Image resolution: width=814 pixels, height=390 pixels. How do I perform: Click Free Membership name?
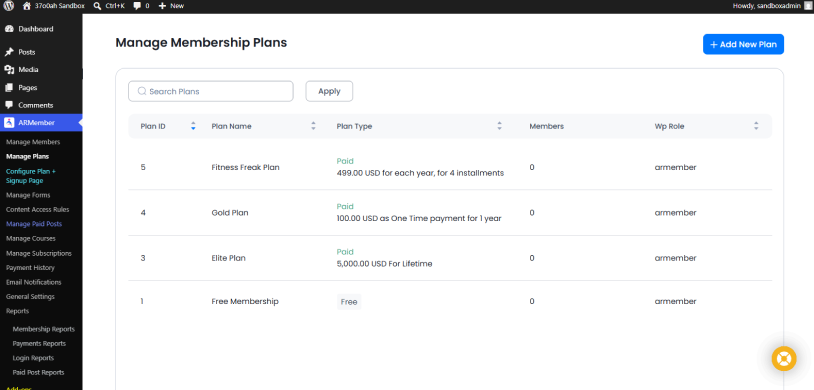coord(245,301)
